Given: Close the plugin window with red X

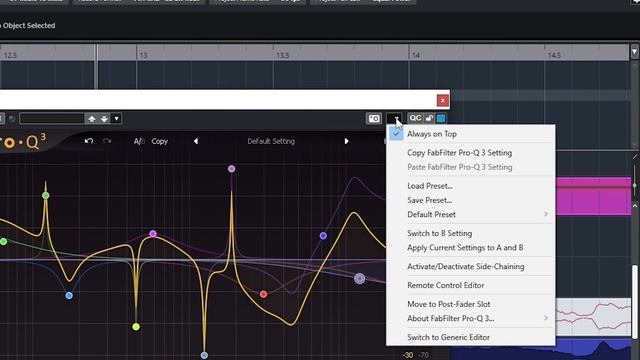Looking at the screenshot, I should click(442, 100).
